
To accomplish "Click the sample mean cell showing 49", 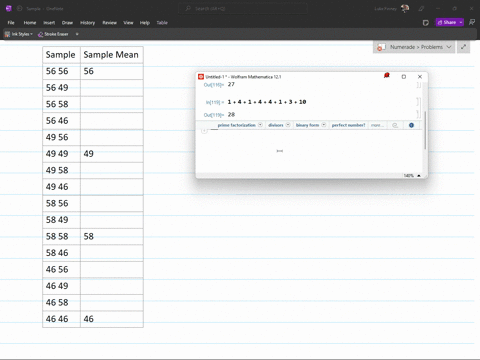I will click(x=112, y=154).
